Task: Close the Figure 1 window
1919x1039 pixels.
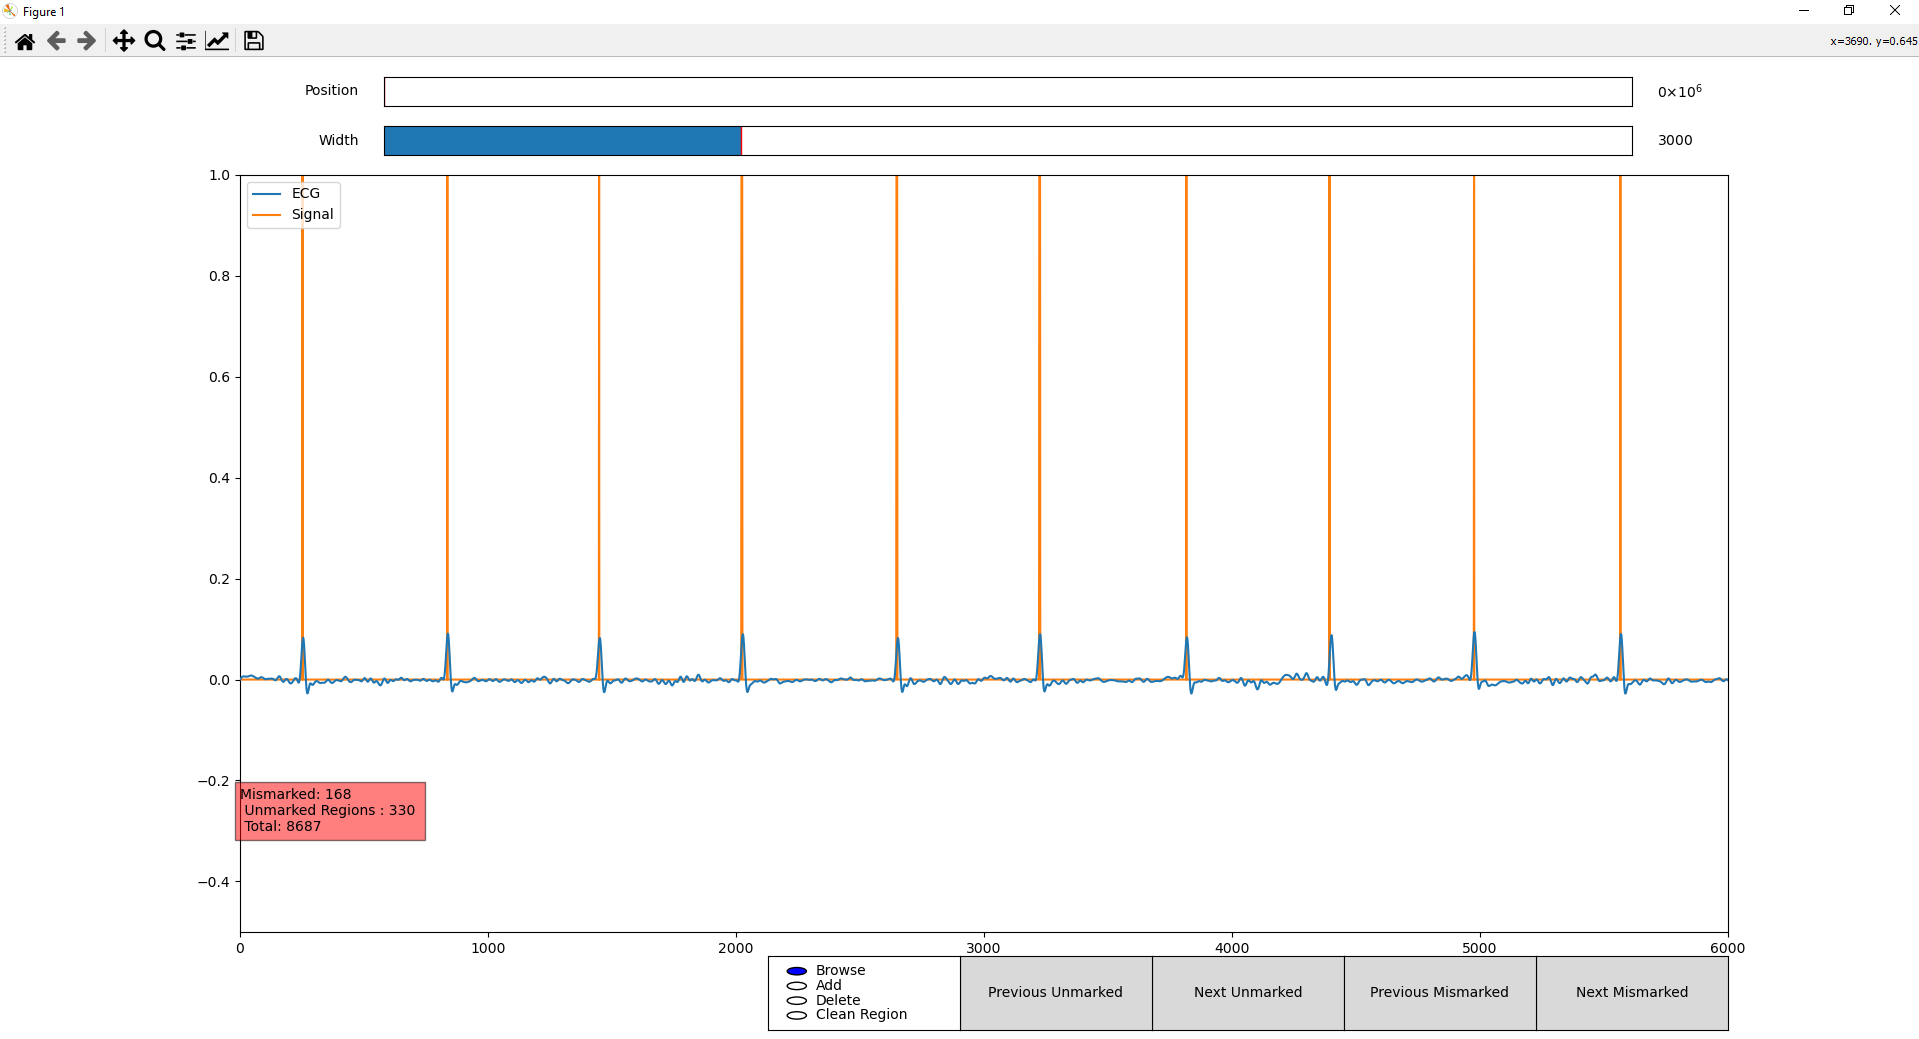Action: (1895, 11)
